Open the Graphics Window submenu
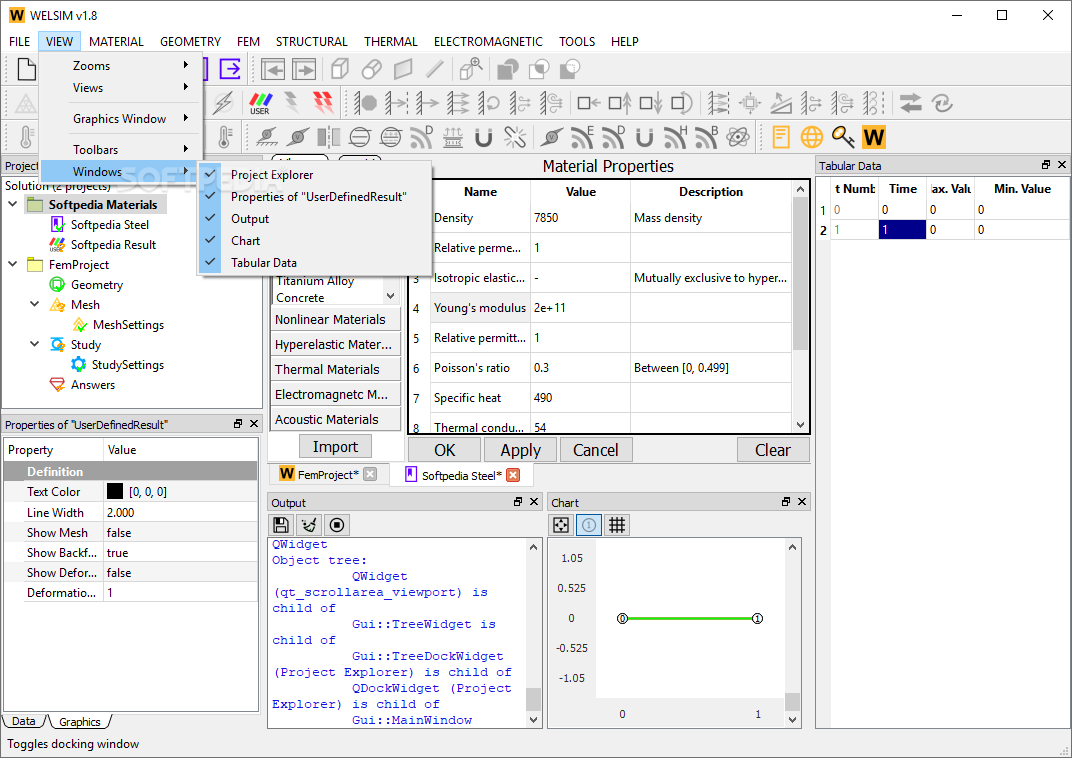 coord(121,118)
